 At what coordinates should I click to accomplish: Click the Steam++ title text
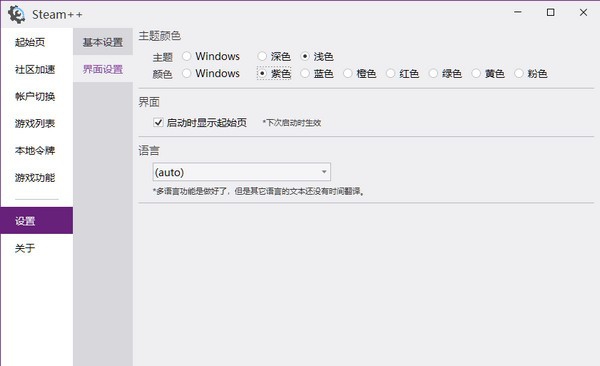coord(57,15)
